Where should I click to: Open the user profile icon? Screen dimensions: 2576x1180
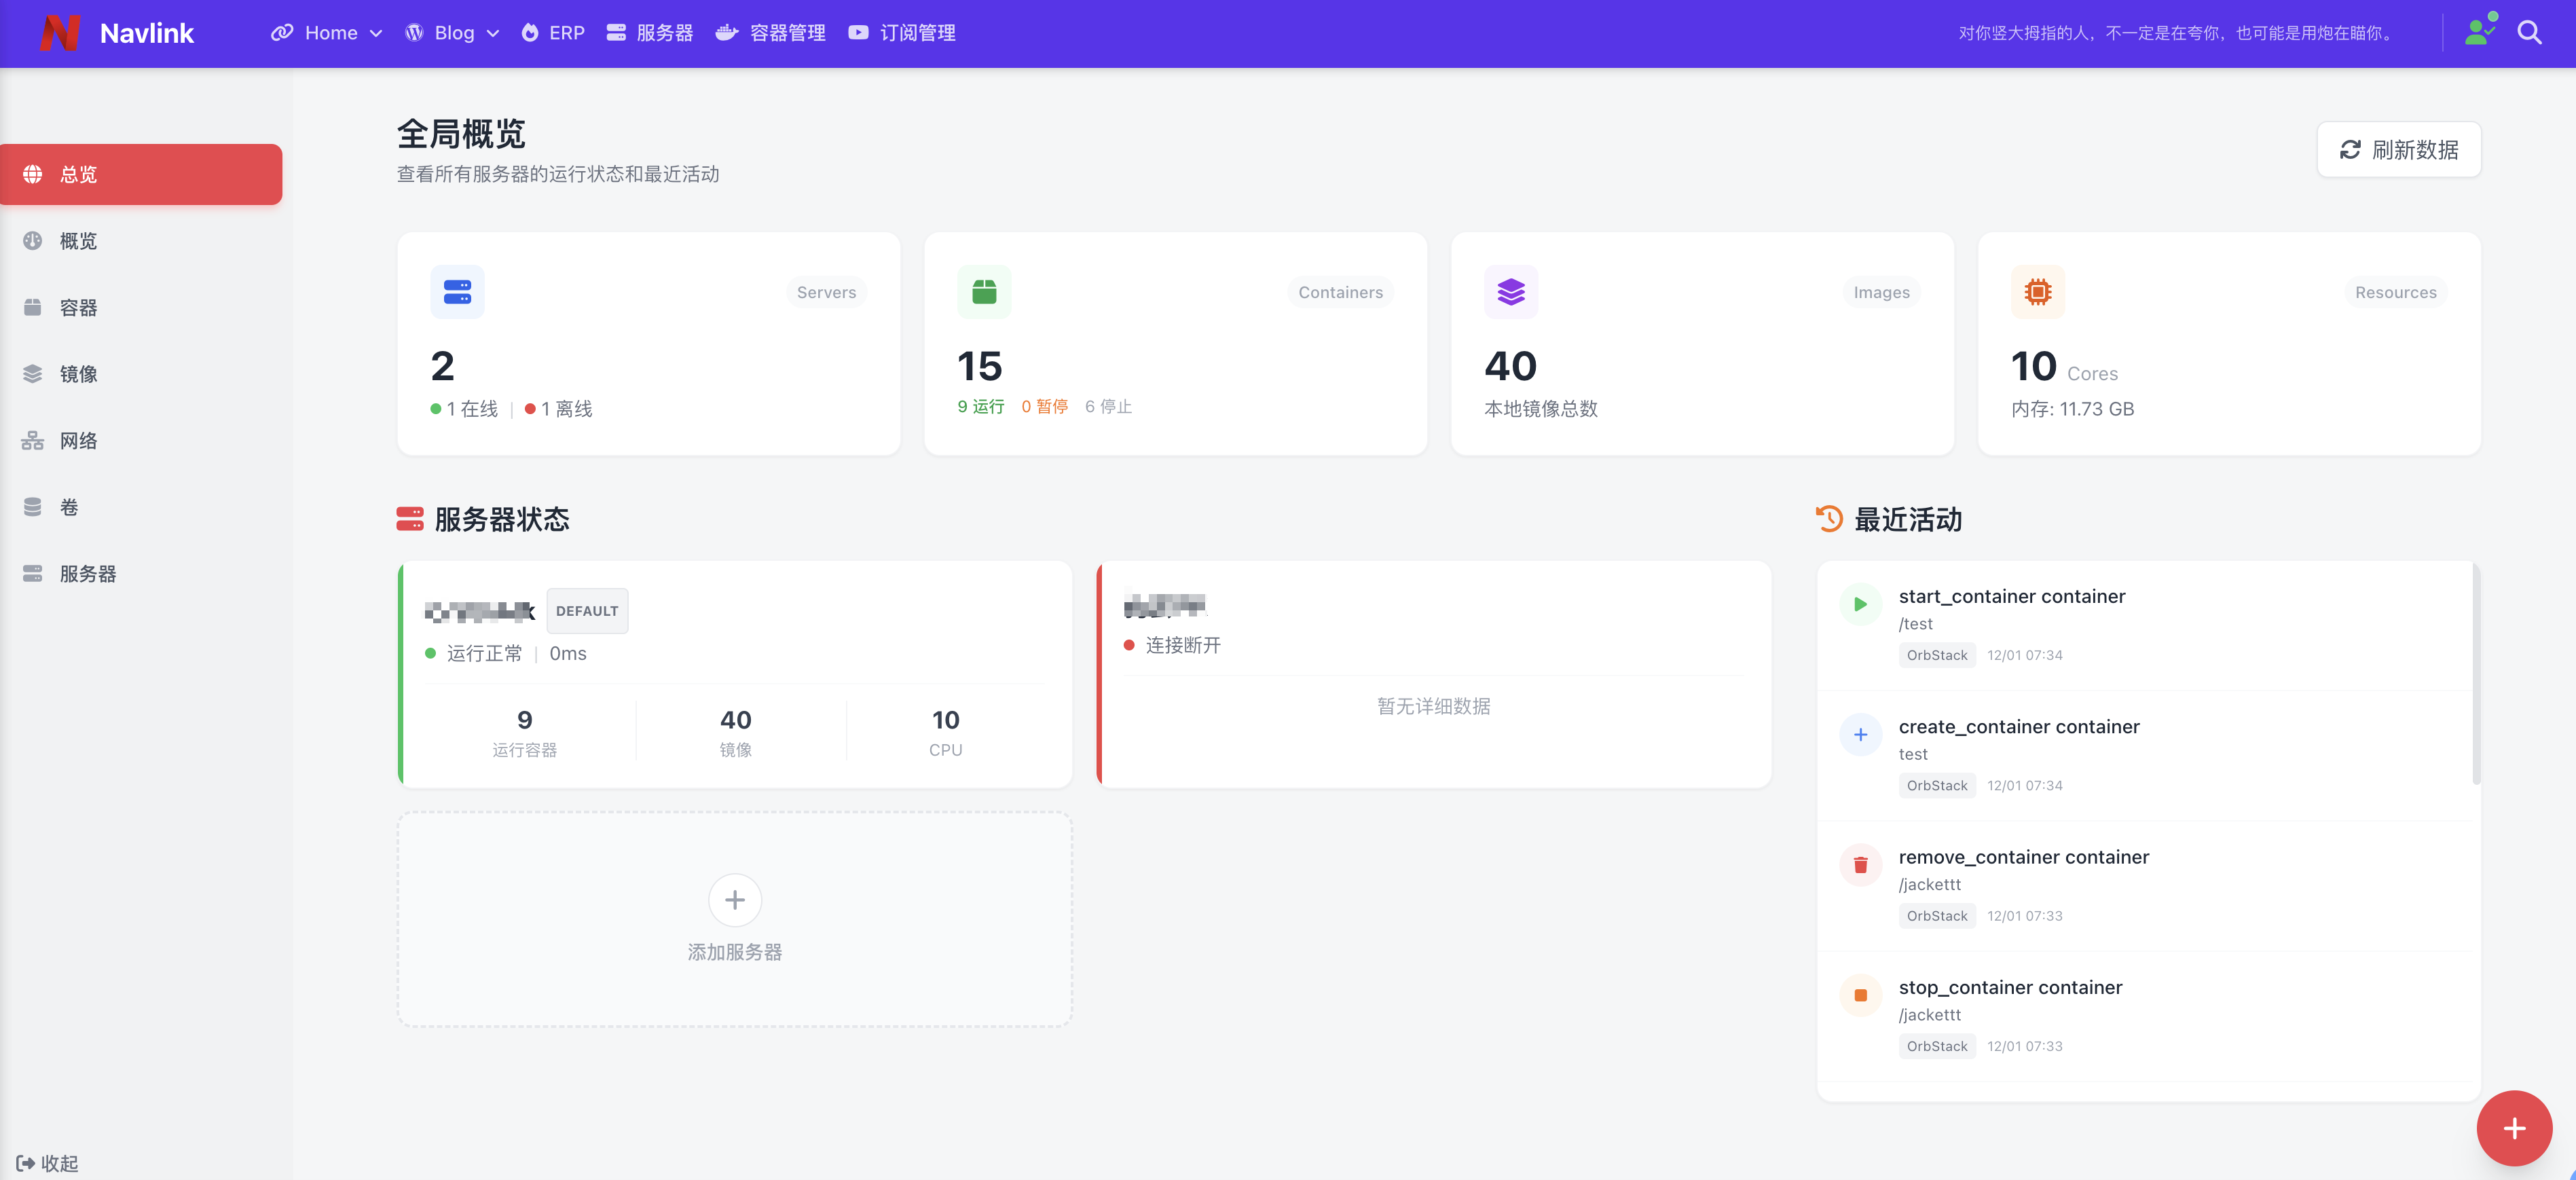pyautogui.click(x=2479, y=32)
